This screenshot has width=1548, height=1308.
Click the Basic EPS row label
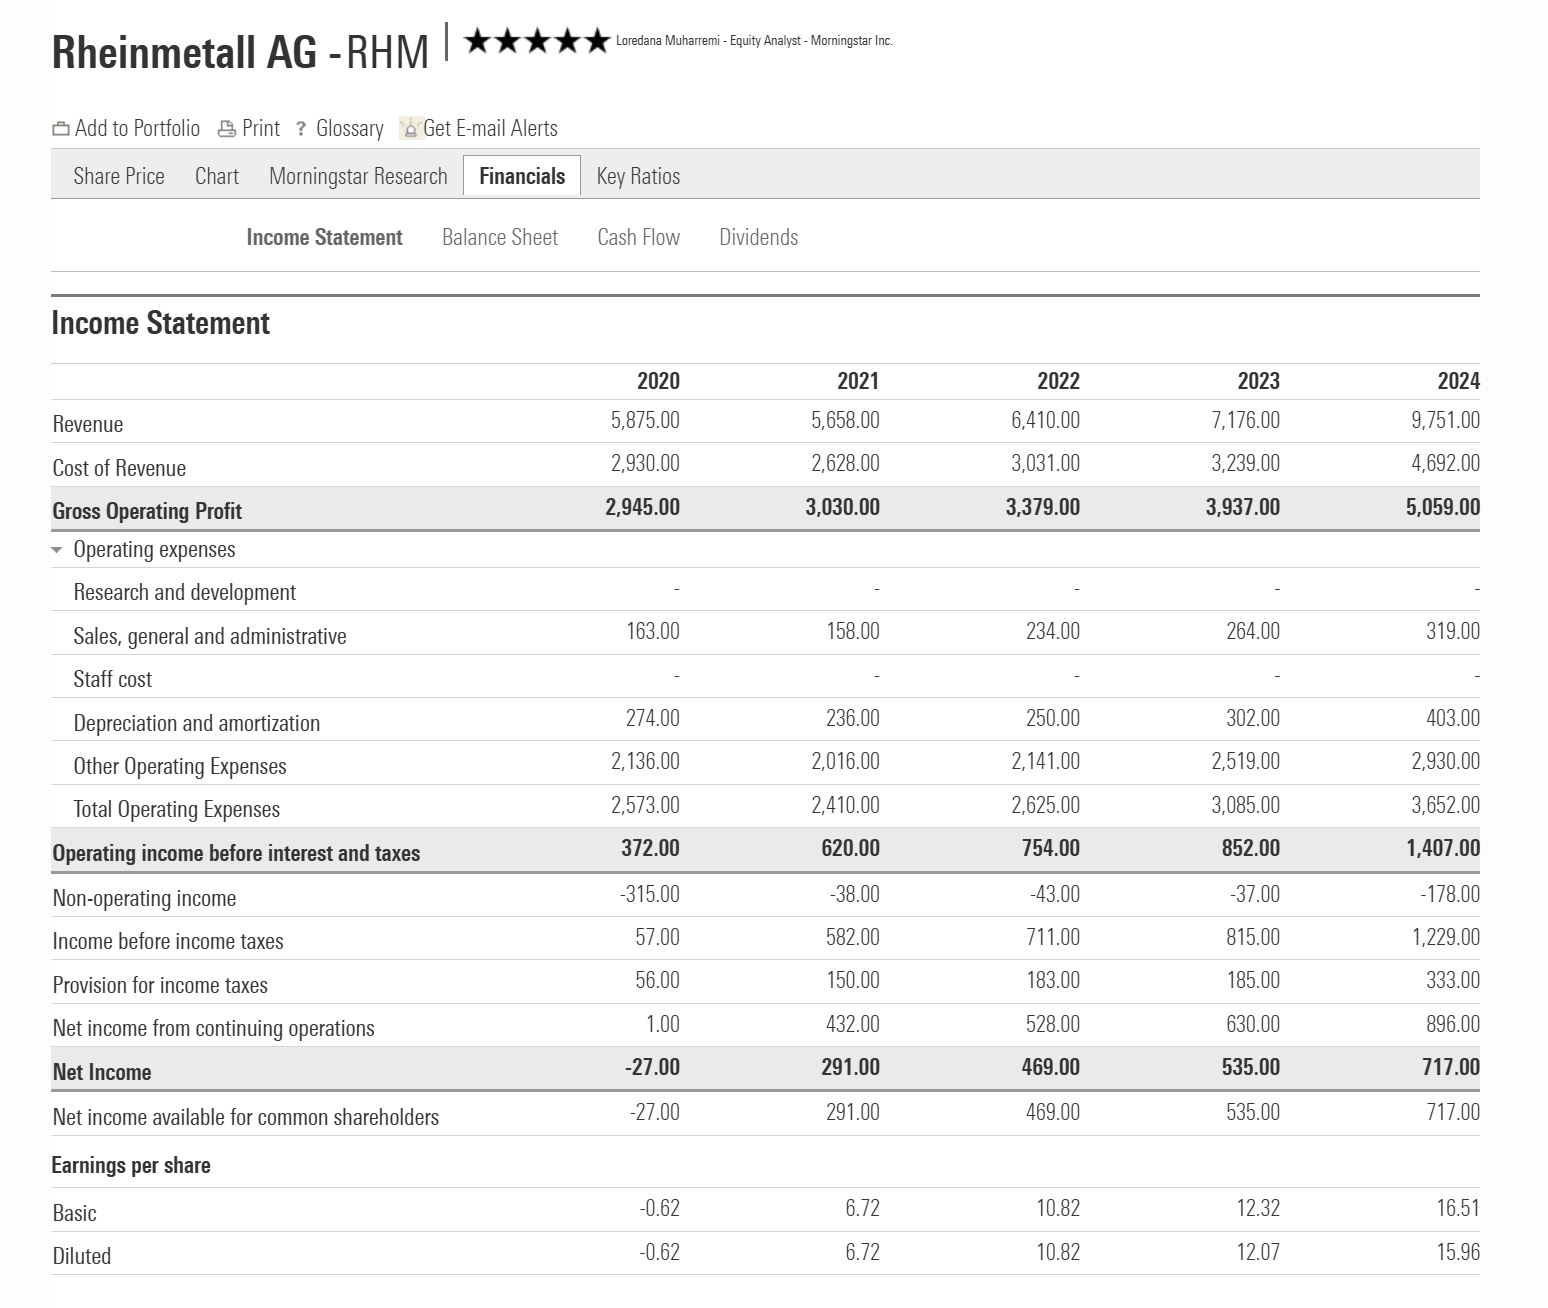click(74, 1213)
